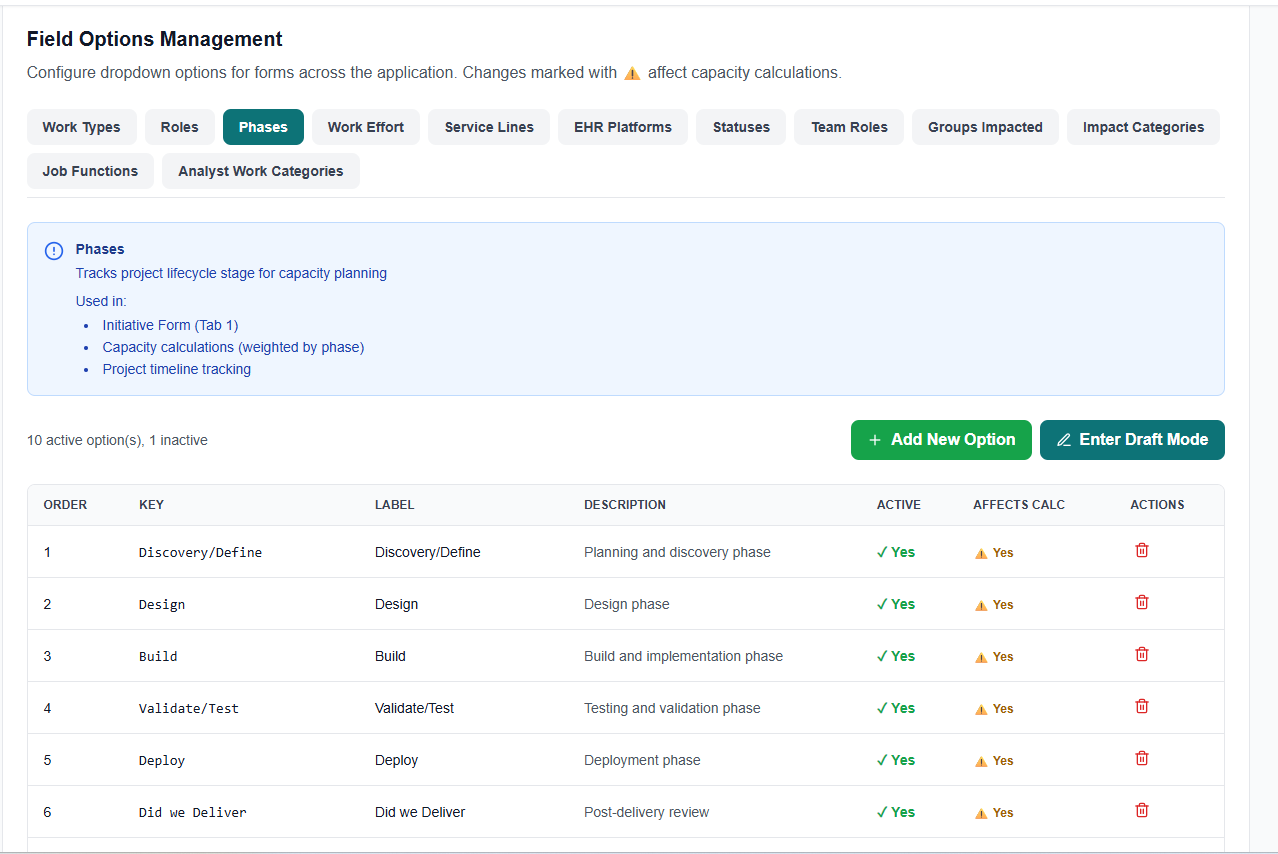The height and width of the screenshot is (854, 1278).
Task: Click the trash icon for the Design phase
Action: point(1141,602)
